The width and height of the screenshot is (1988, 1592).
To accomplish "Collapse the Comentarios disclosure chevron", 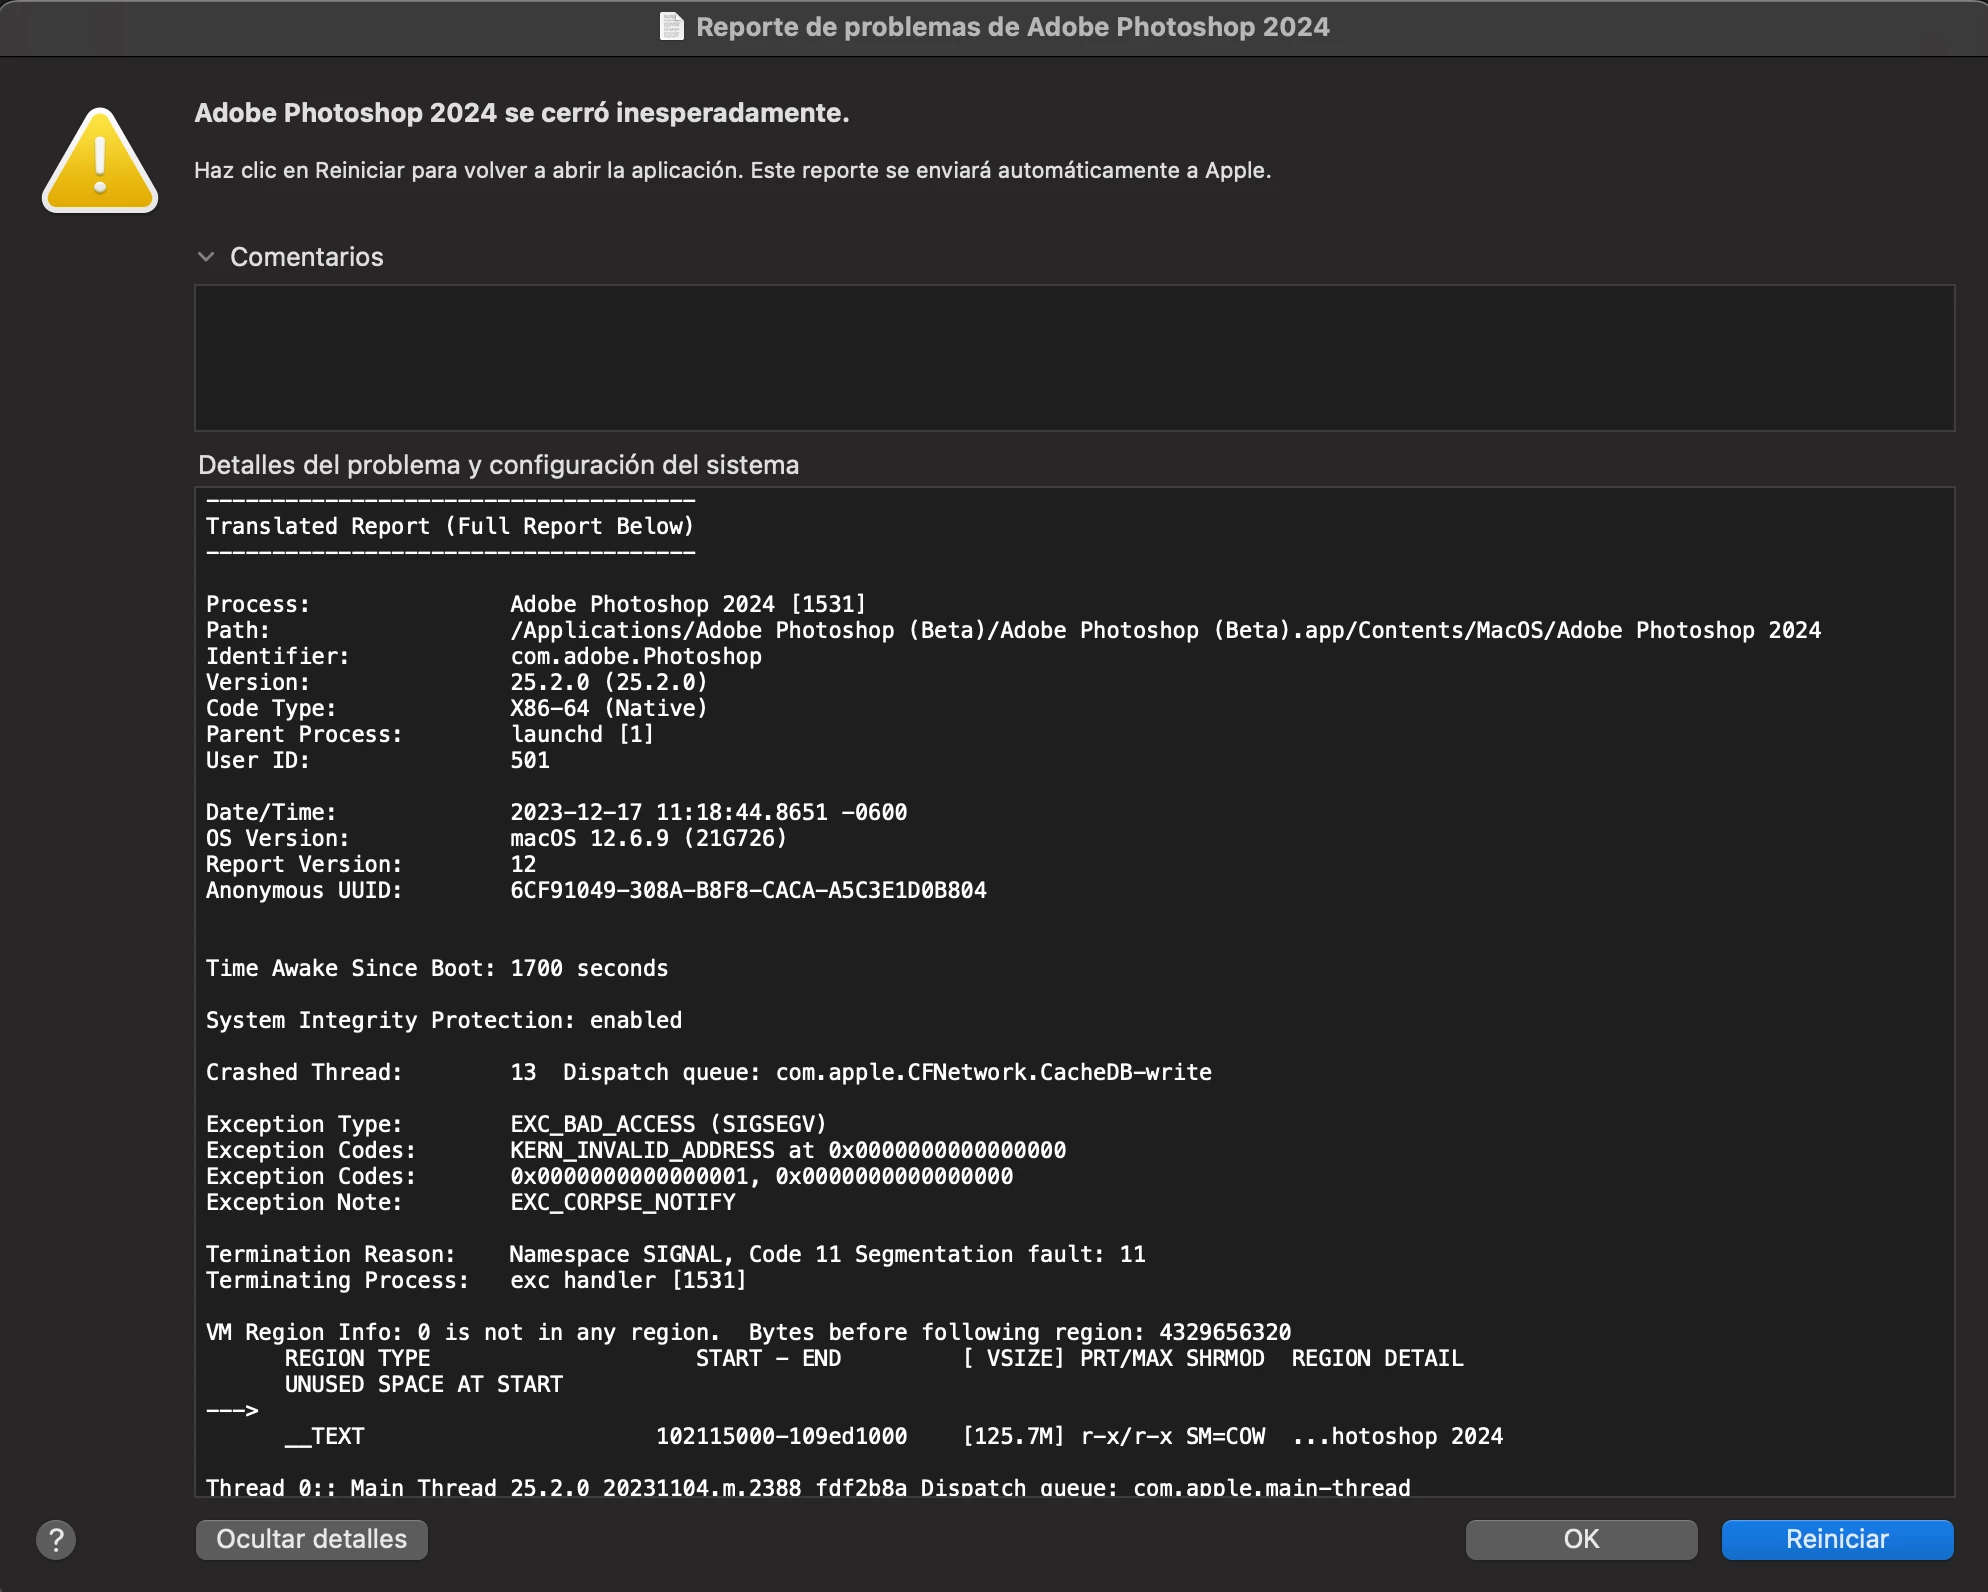I will pos(206,257).
